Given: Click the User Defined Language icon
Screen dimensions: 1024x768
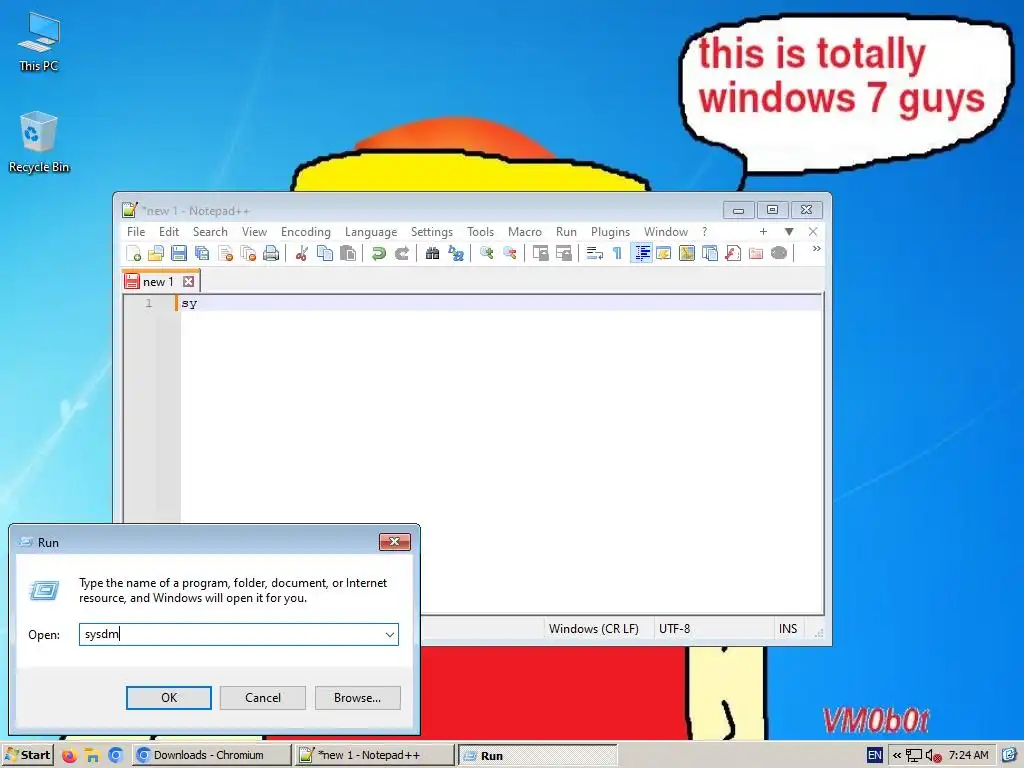Looking at the screenshot, I should point(664,253).
